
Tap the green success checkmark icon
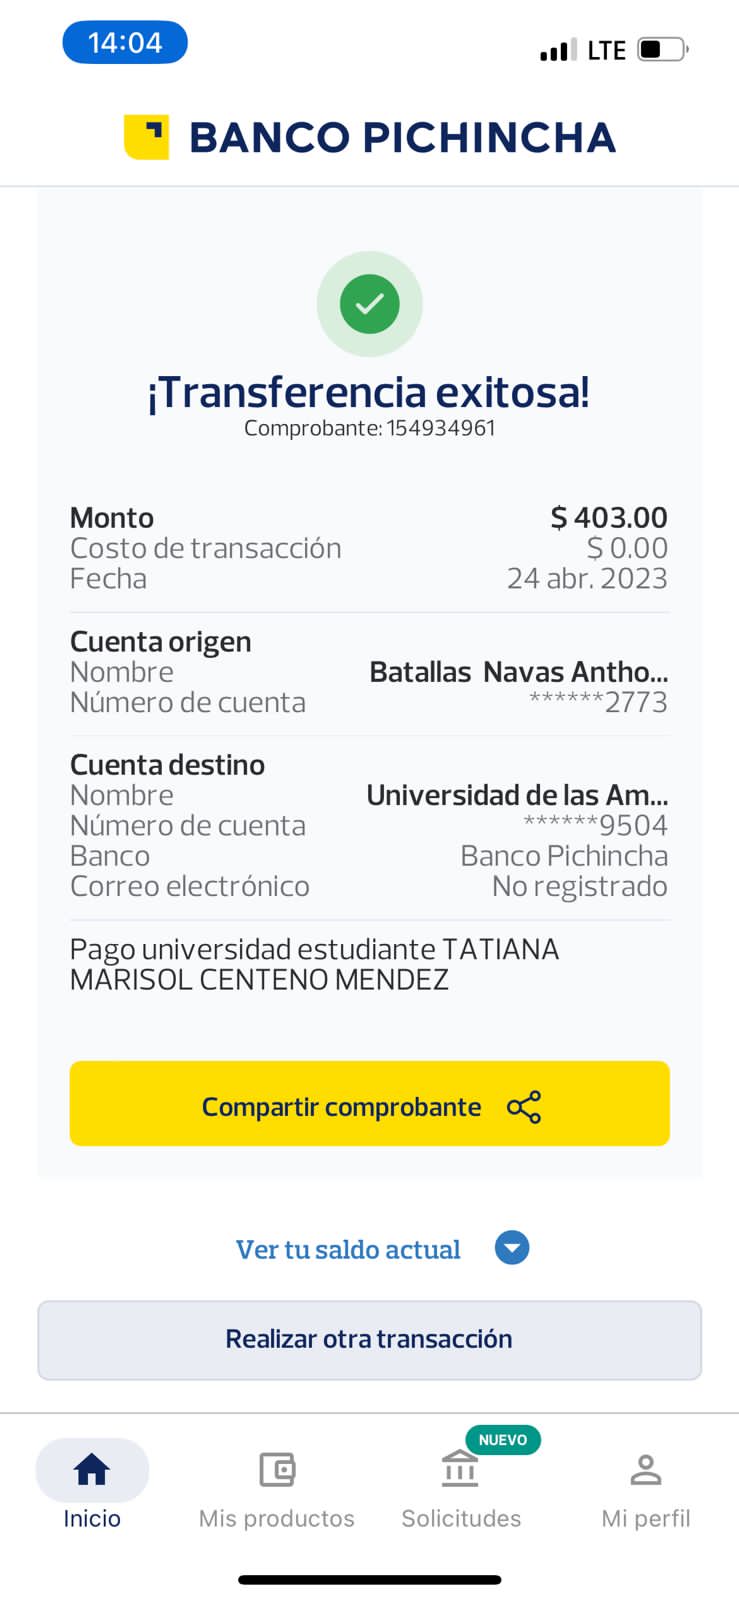coord(370,303)
